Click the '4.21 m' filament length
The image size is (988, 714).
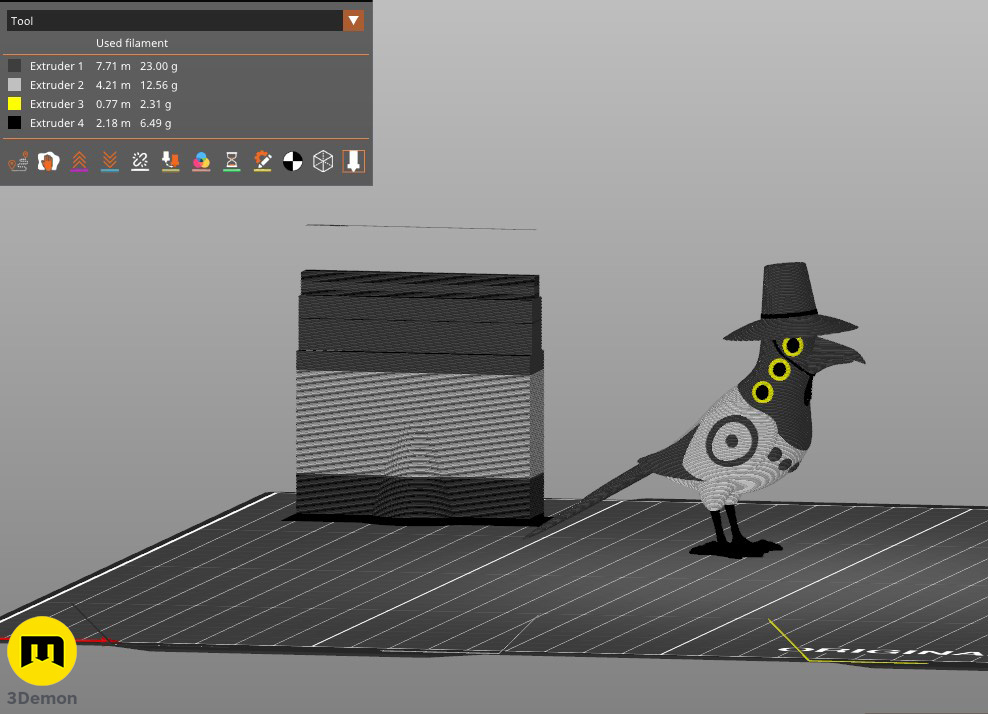point(113,84)
